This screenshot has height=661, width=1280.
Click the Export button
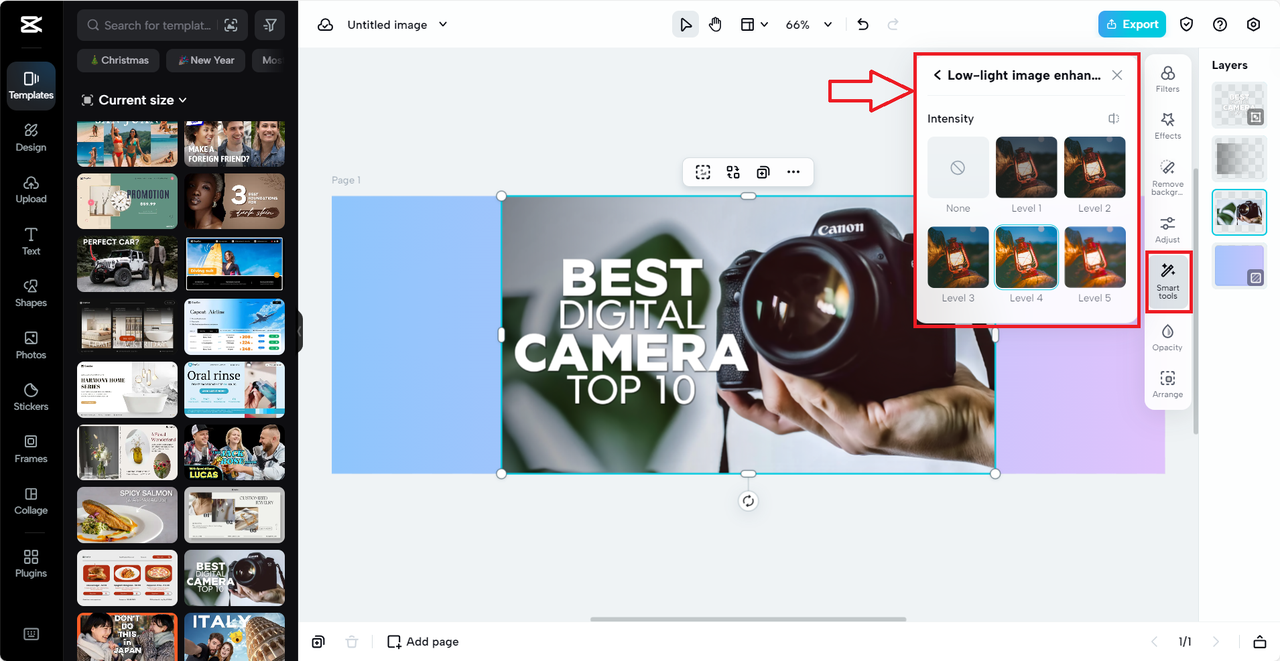(1132, 24)
